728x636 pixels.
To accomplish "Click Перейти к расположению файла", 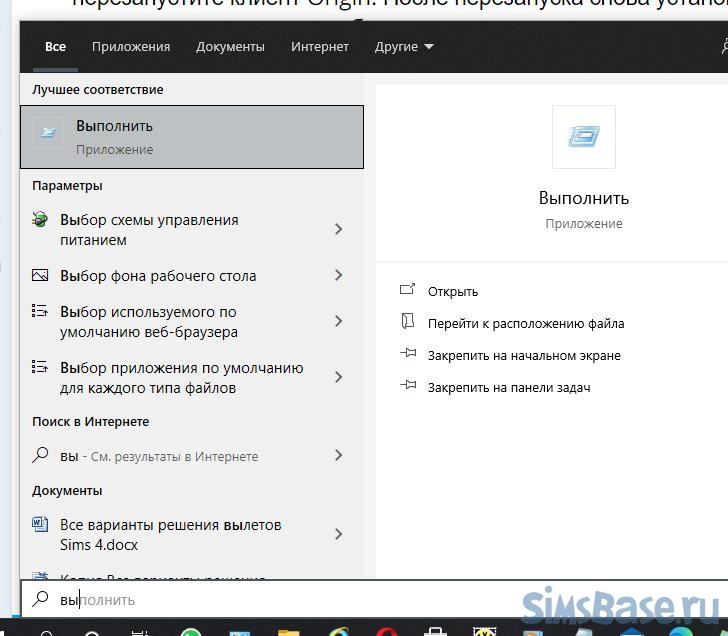I will coord(525,323).
